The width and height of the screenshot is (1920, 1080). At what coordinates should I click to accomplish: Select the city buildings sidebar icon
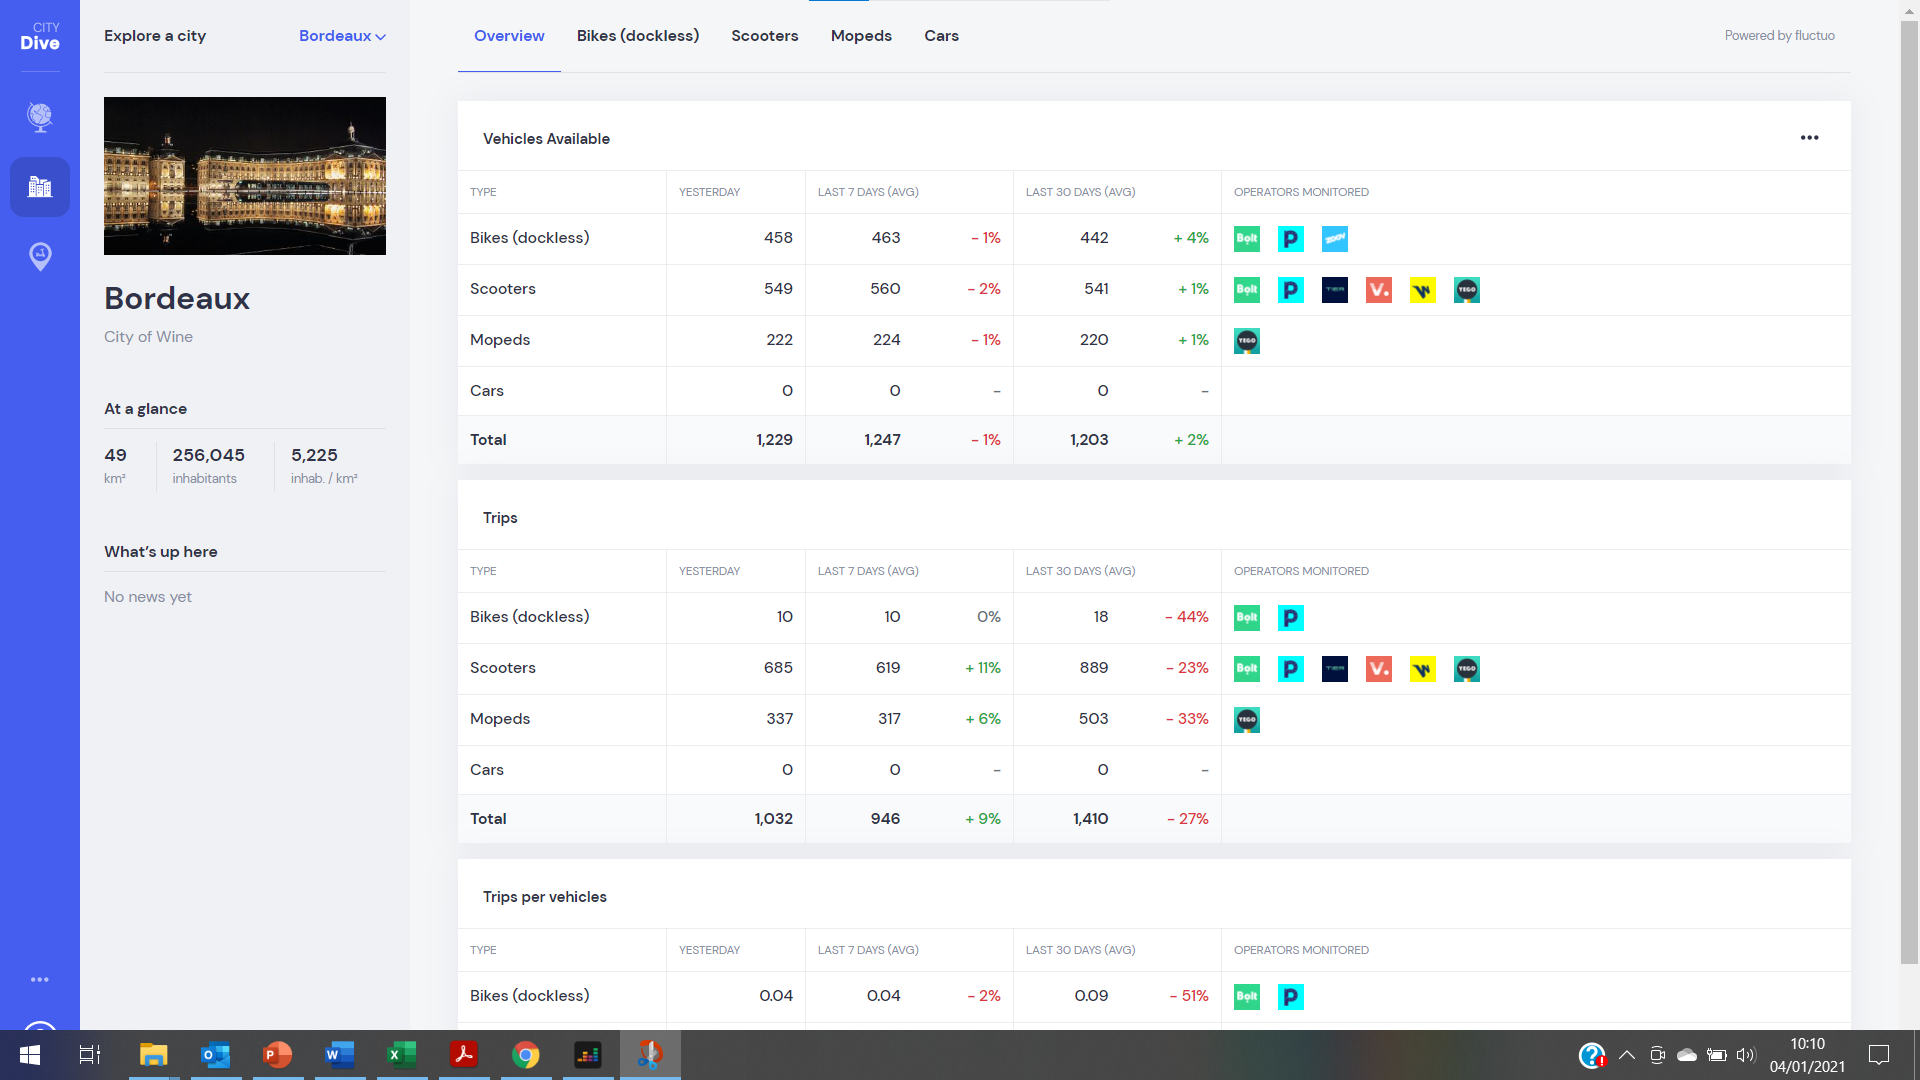(40, 187)
